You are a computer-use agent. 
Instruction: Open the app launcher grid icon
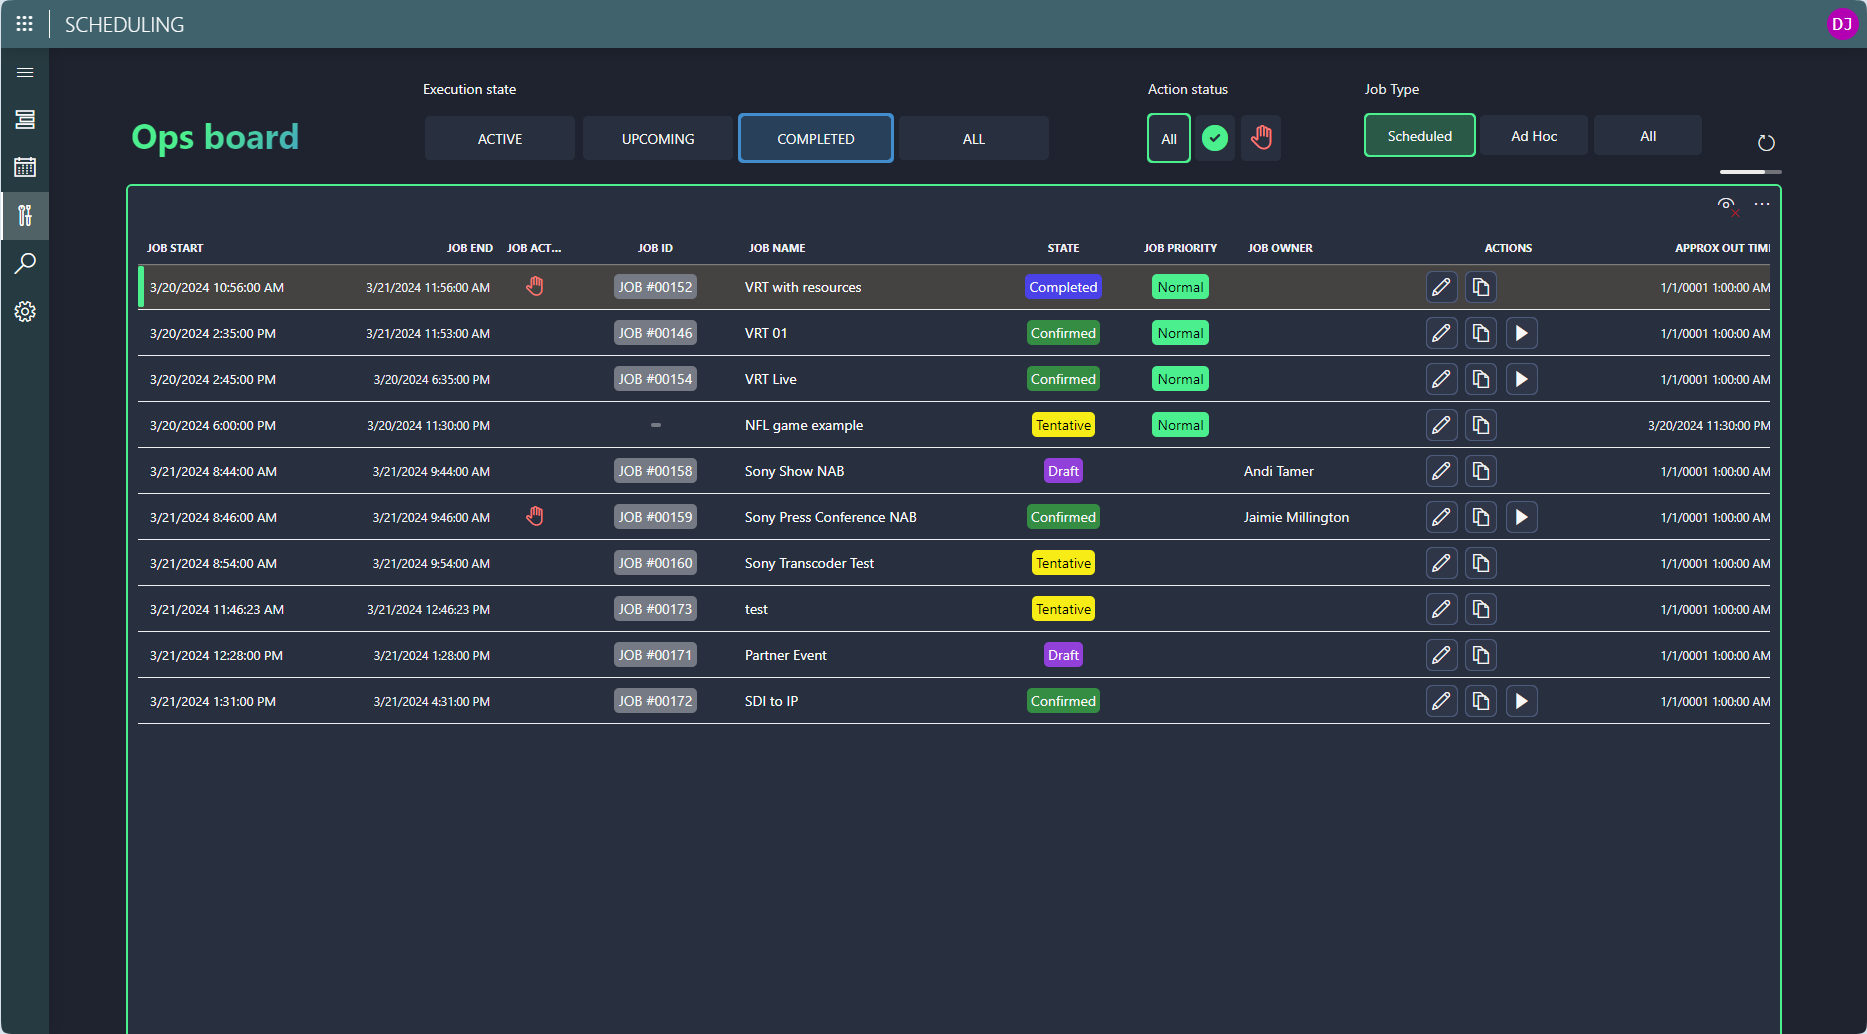click(x=25, y=24)
